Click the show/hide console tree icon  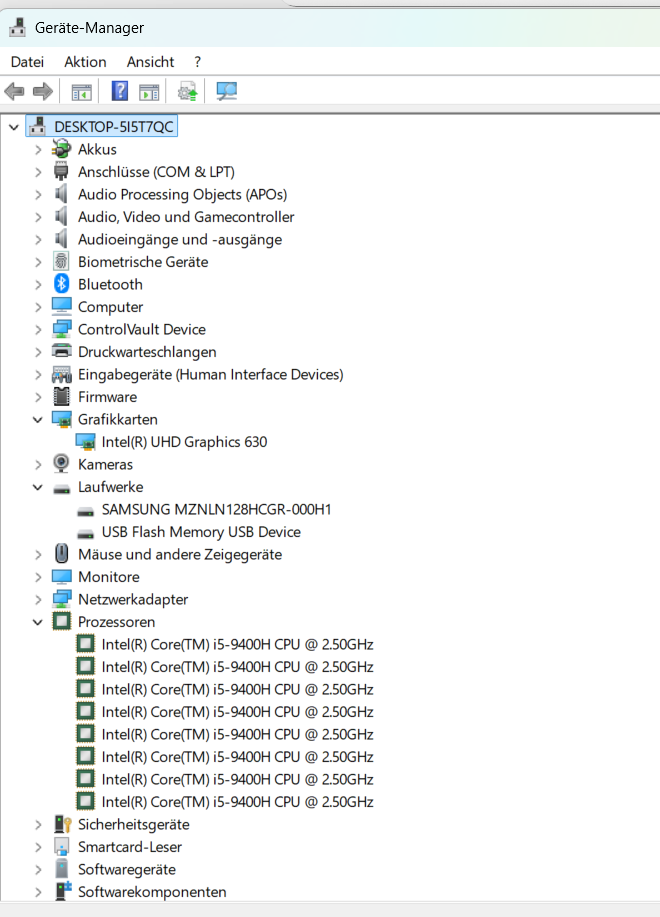[81, 92]
